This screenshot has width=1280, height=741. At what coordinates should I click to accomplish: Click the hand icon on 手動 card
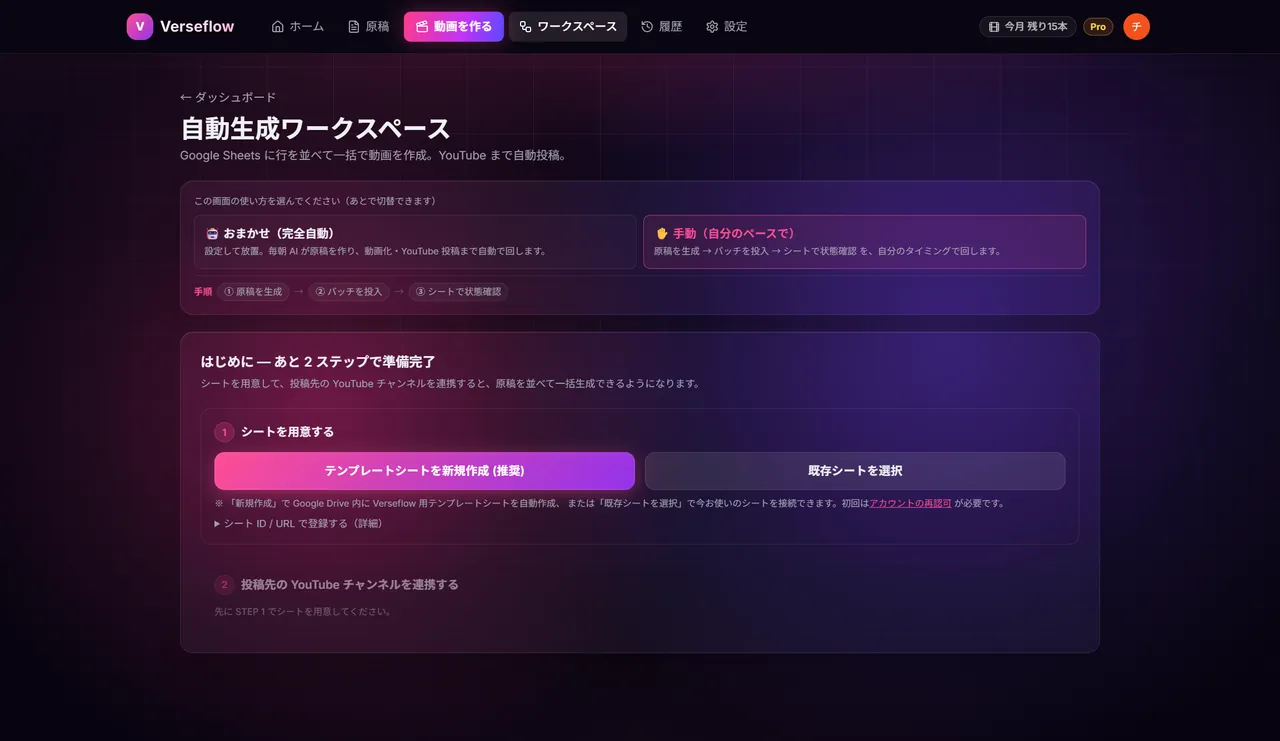pyautogui.click(x=661, y=233)
